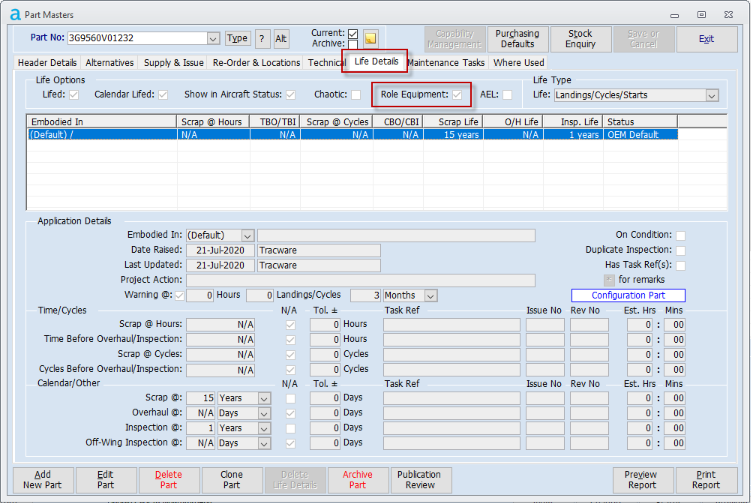Go to the Where Used tab
This screenshot has height=503, width=751.
pos(519,63)
